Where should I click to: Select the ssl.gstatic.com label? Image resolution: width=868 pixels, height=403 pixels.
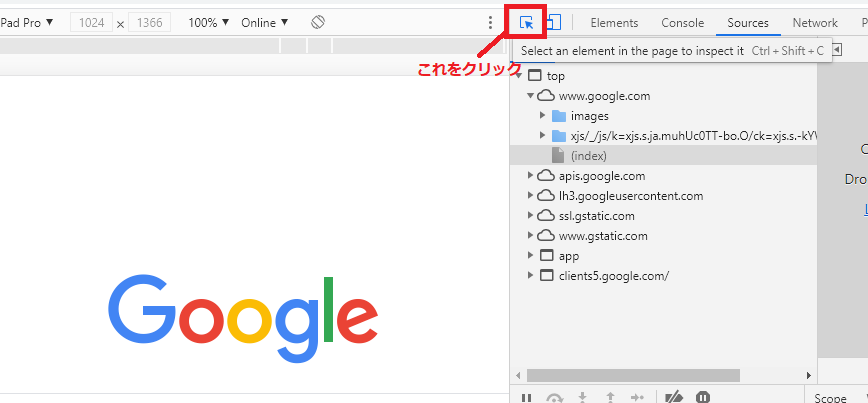tap(597, 216)
